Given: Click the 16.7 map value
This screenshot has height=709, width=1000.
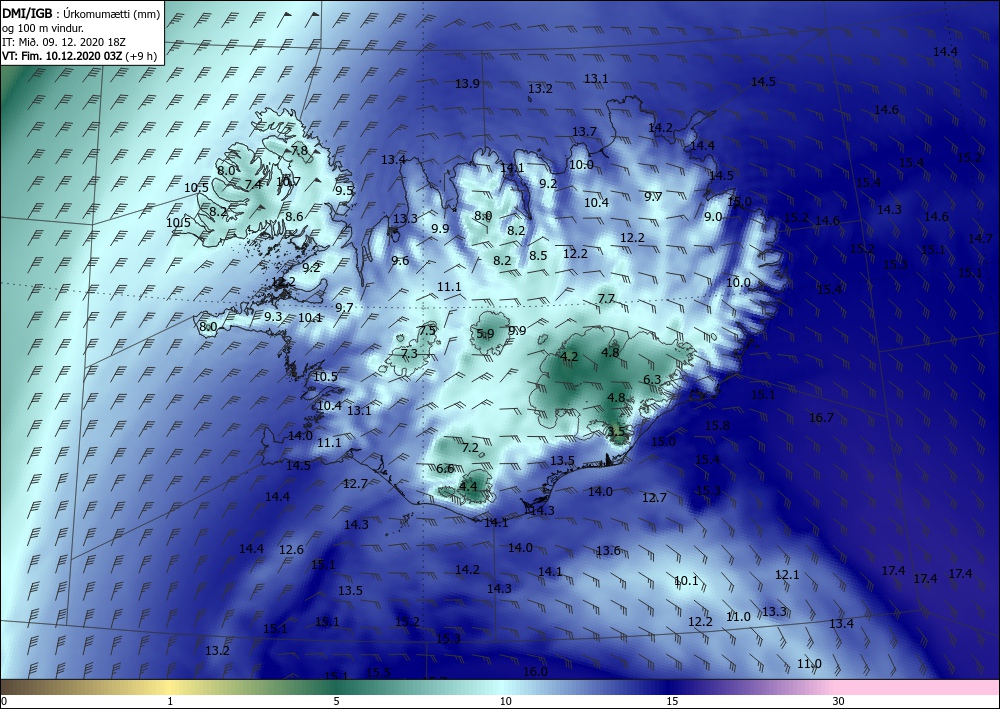Looking at the screenshot, I should pyautogui.click(x=821, y=418).
